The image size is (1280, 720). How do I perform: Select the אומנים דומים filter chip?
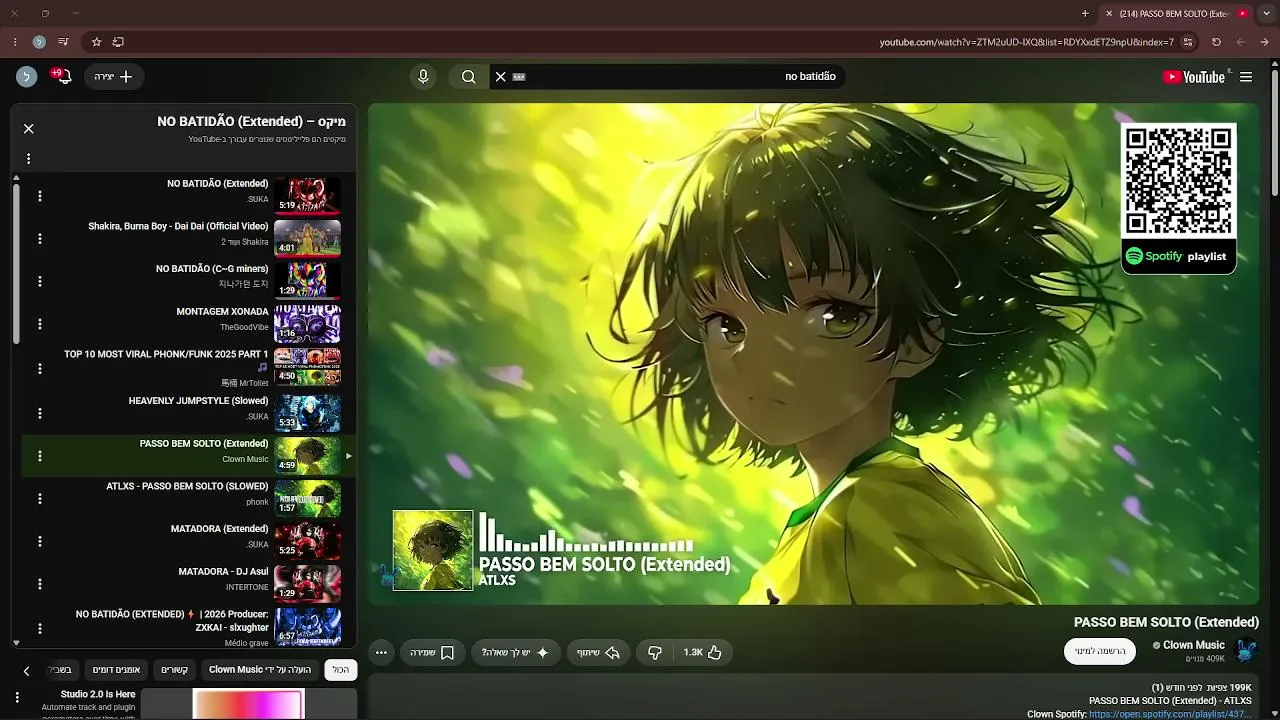[x=117, y=670]
